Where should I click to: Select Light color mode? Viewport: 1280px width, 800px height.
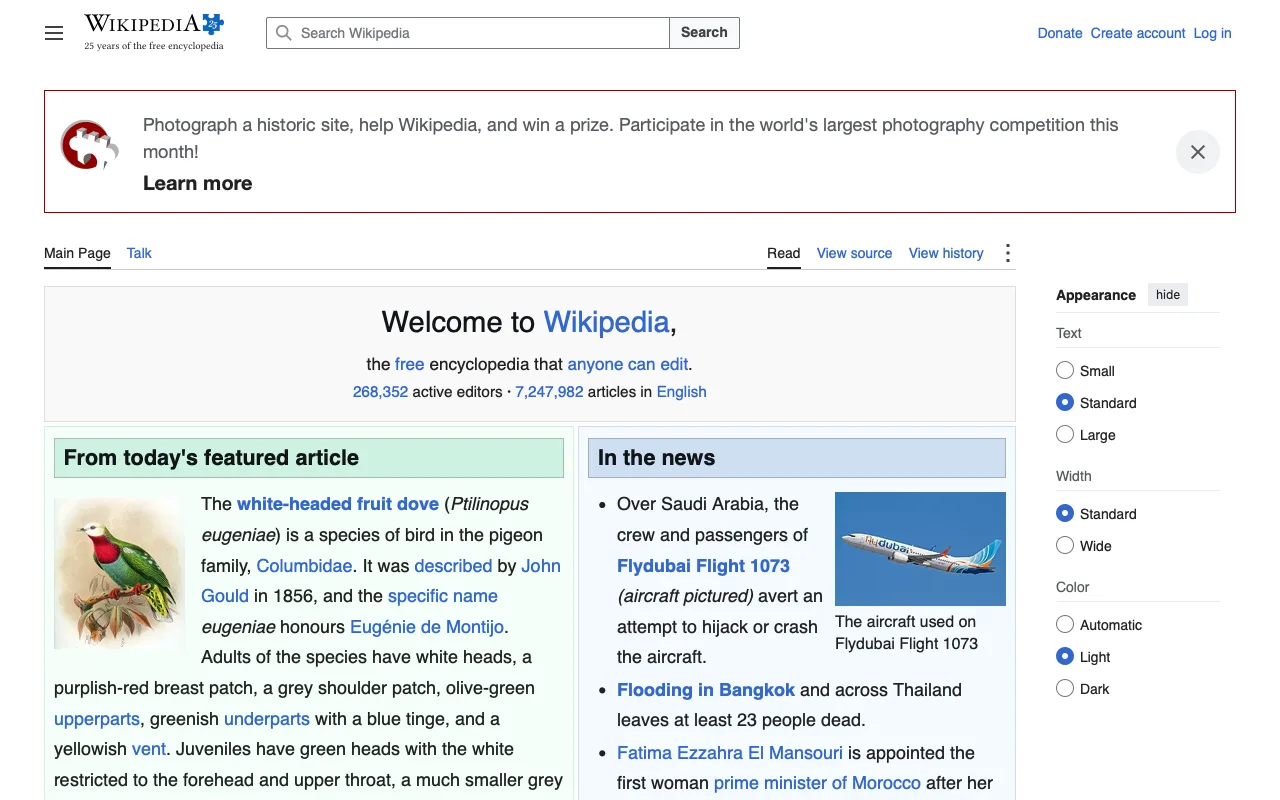1065,657
